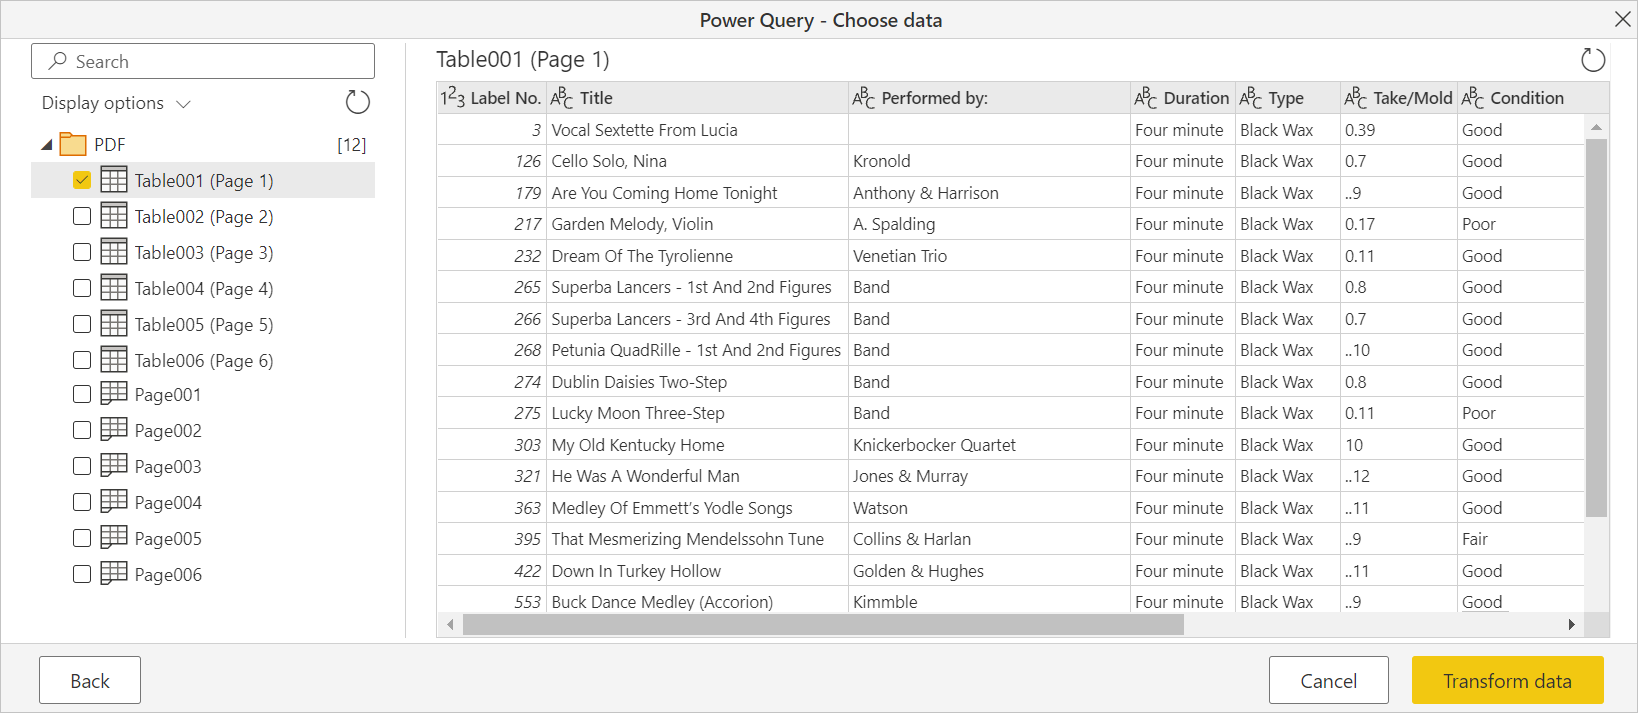Click the 'Buck Dance Medley (Accorion)' cell
1638x713 pixels.
(x=696, y=602)
